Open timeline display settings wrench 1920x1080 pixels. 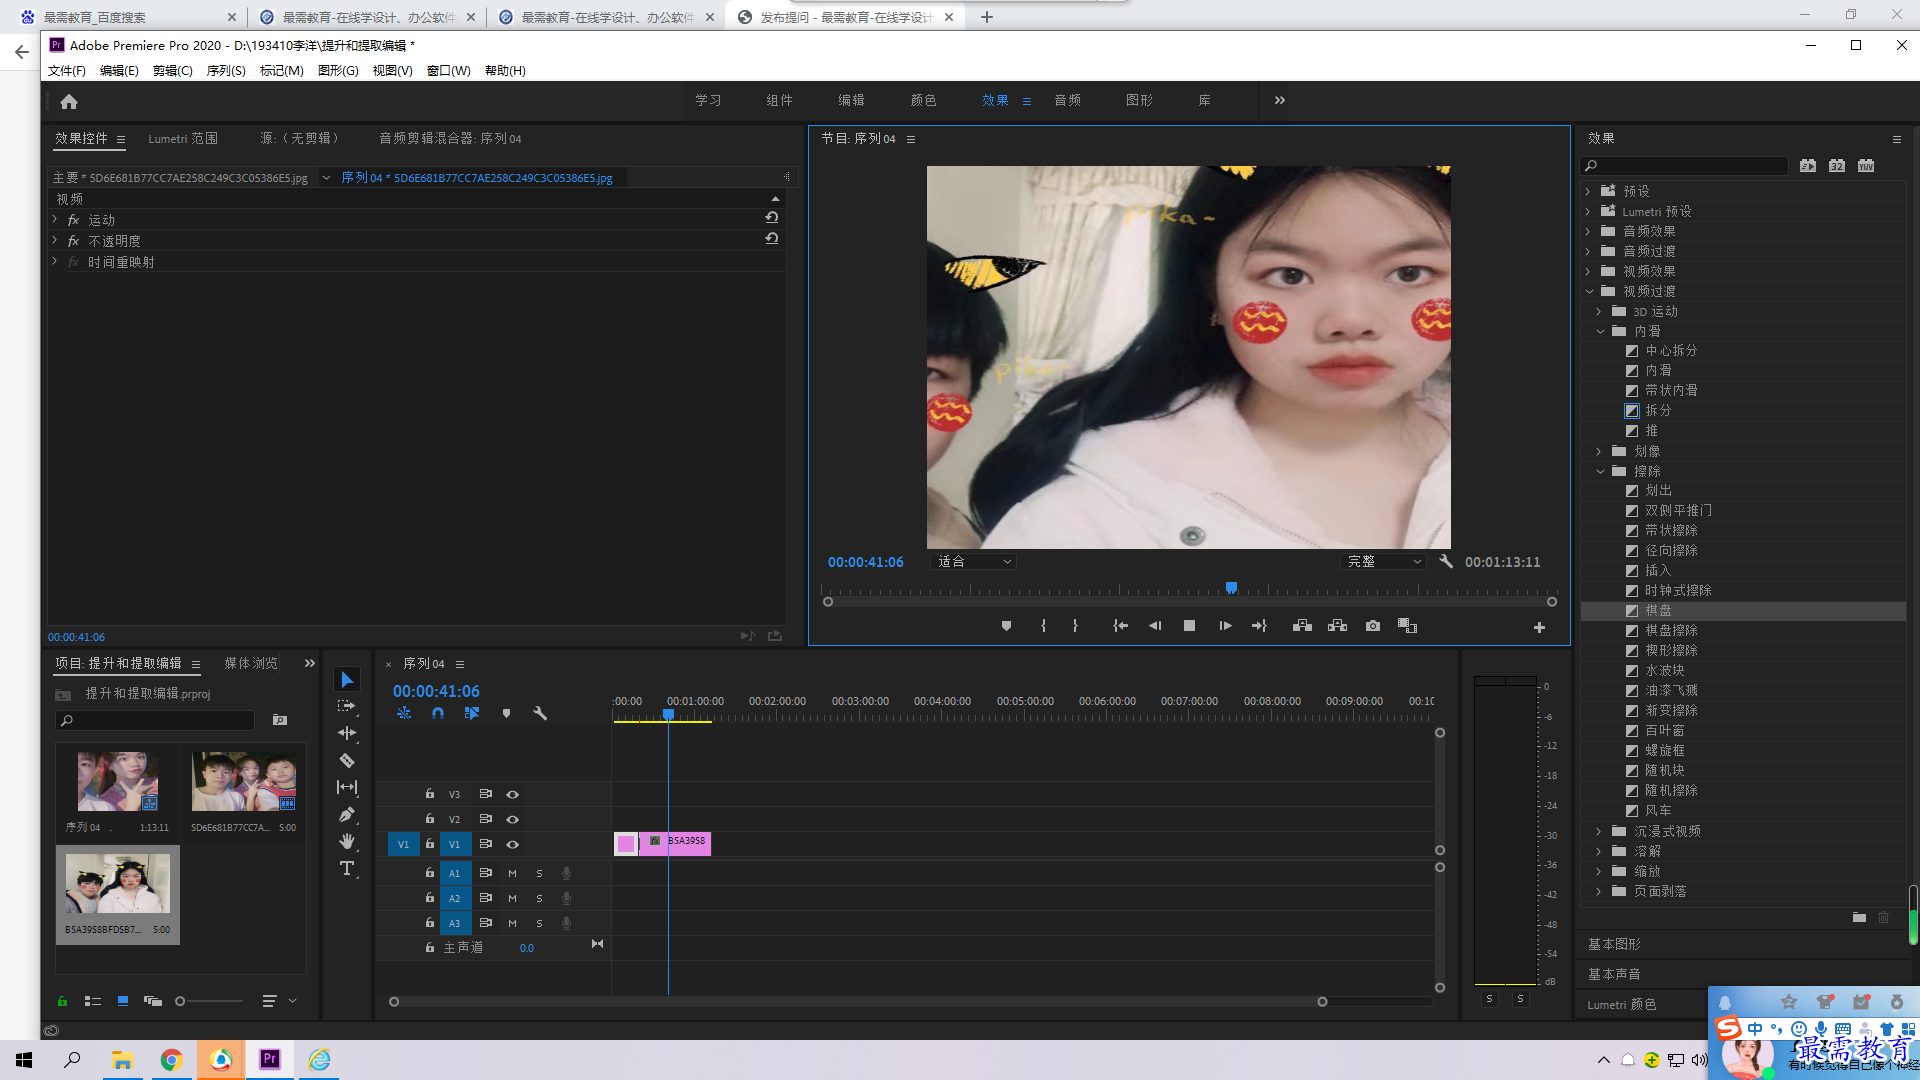click(540, 714)
